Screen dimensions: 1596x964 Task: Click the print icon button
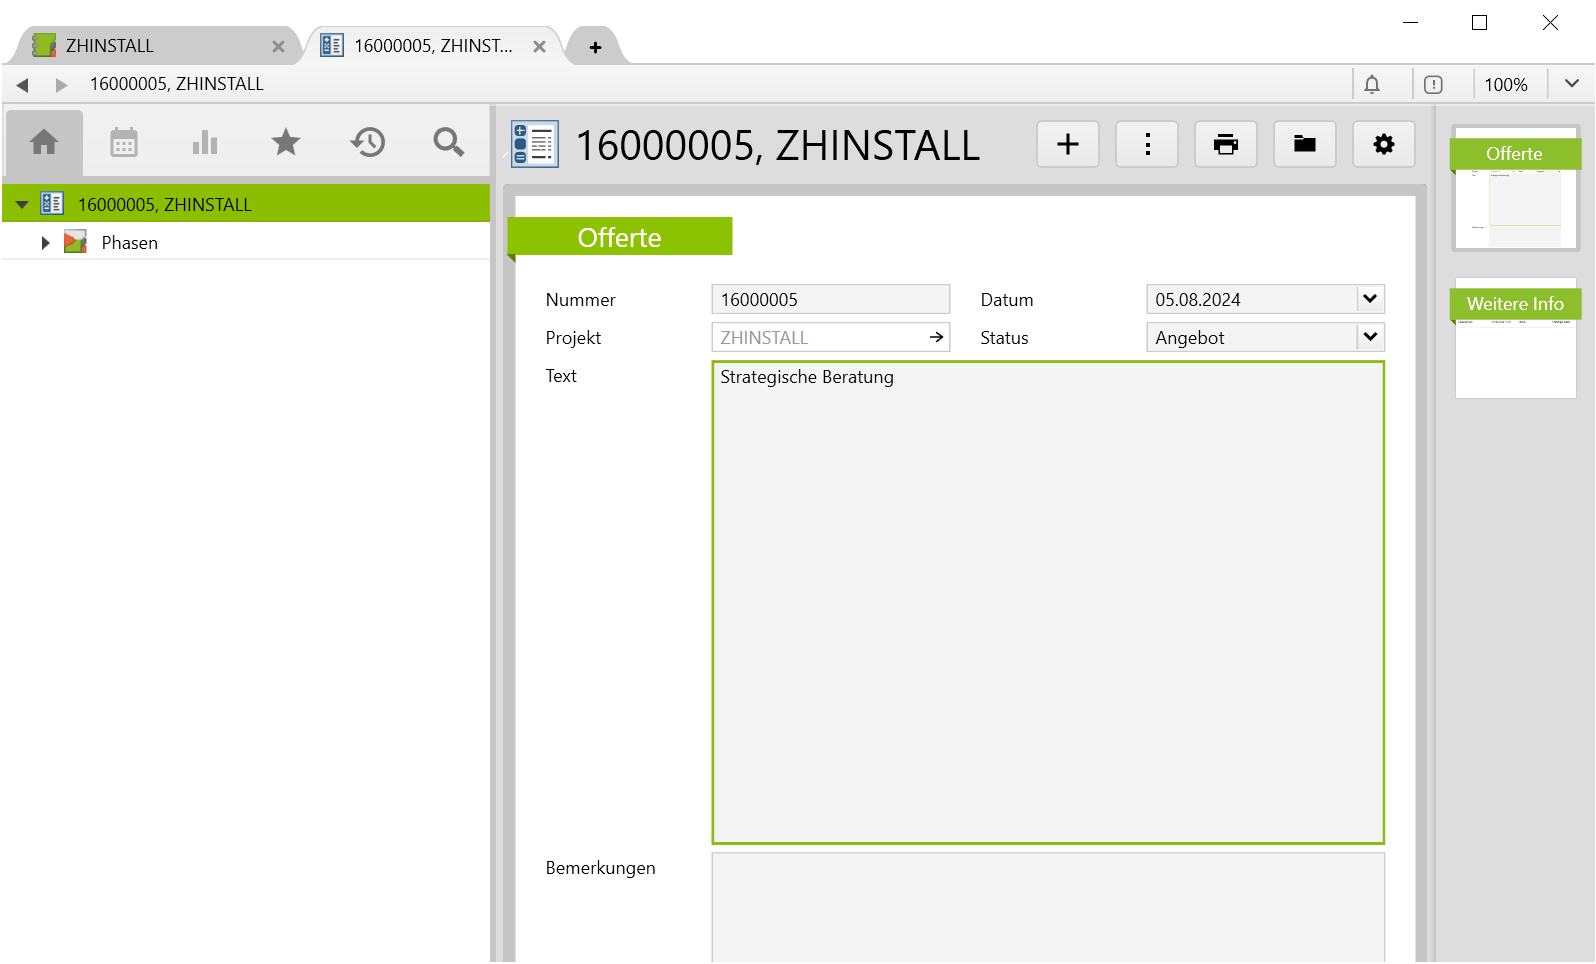[x=1226, y=145]
